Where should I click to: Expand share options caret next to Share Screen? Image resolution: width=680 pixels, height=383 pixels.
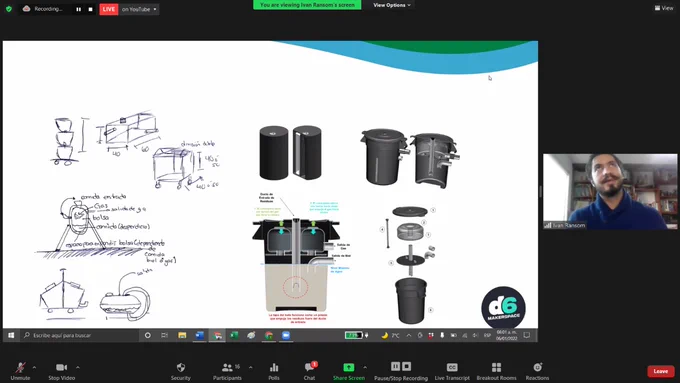click(x=365, y=367)
